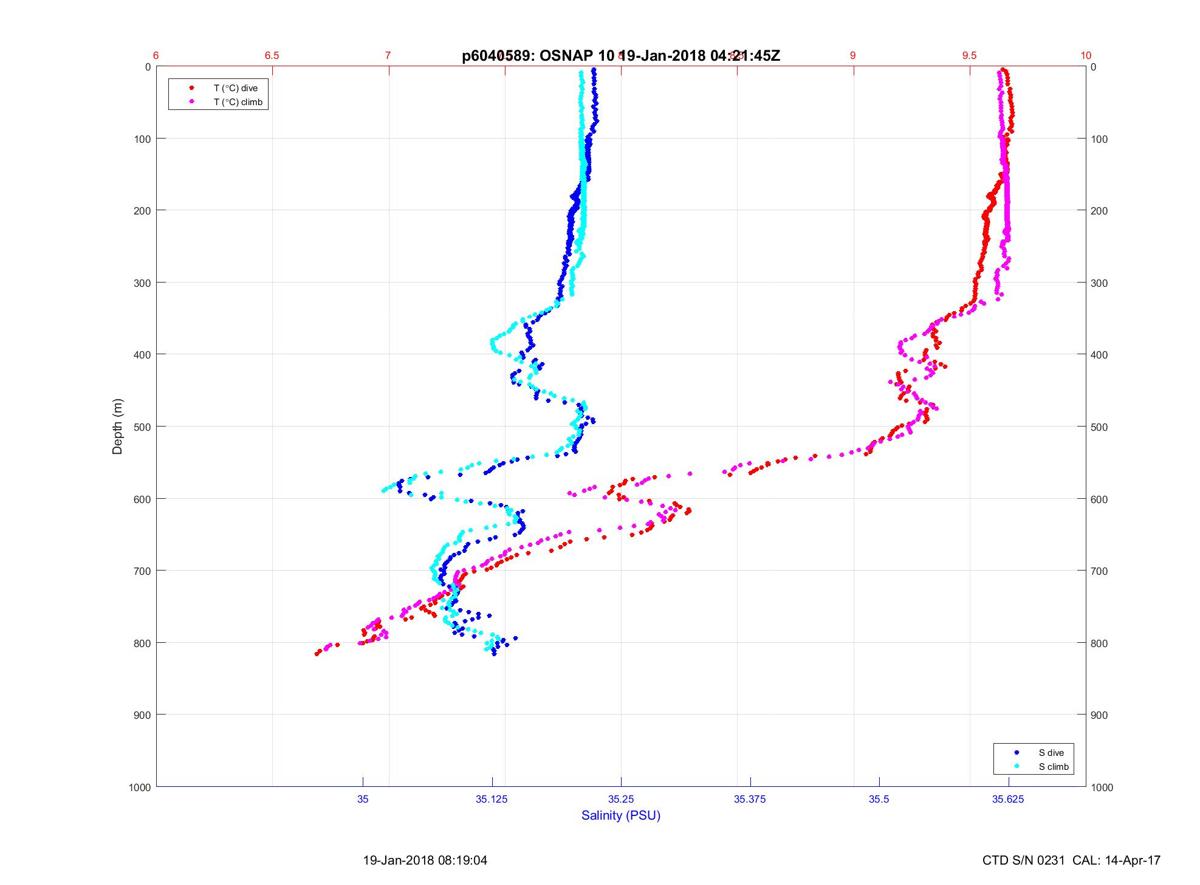This screenshot has height=885, width=1200.
Task: Click temperature tick label 6.5 on top axis
Action: pos(272,56)
